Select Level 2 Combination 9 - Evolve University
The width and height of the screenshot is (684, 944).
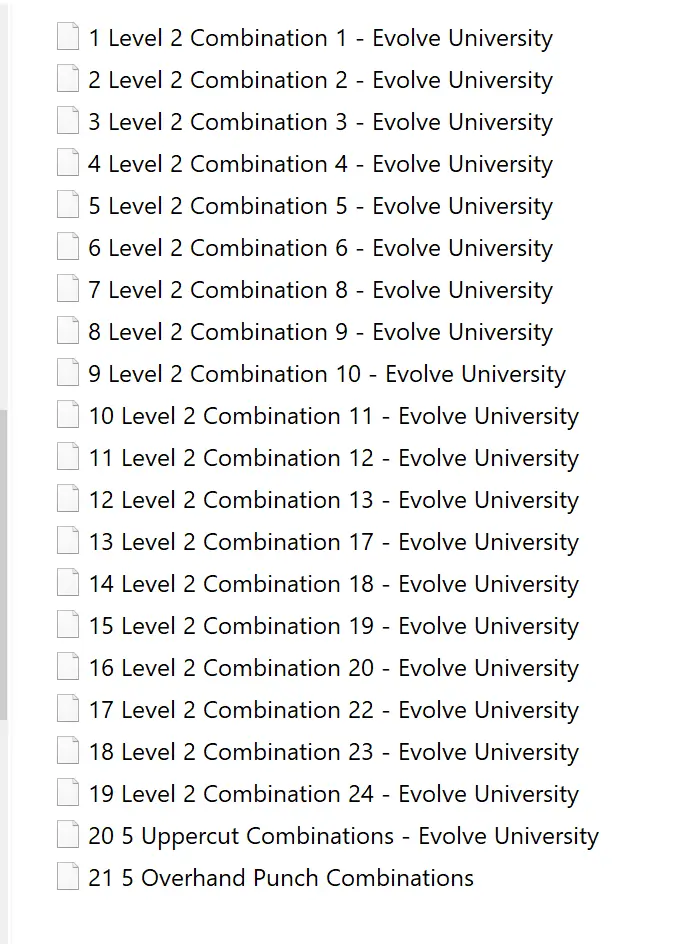[320, 332]
